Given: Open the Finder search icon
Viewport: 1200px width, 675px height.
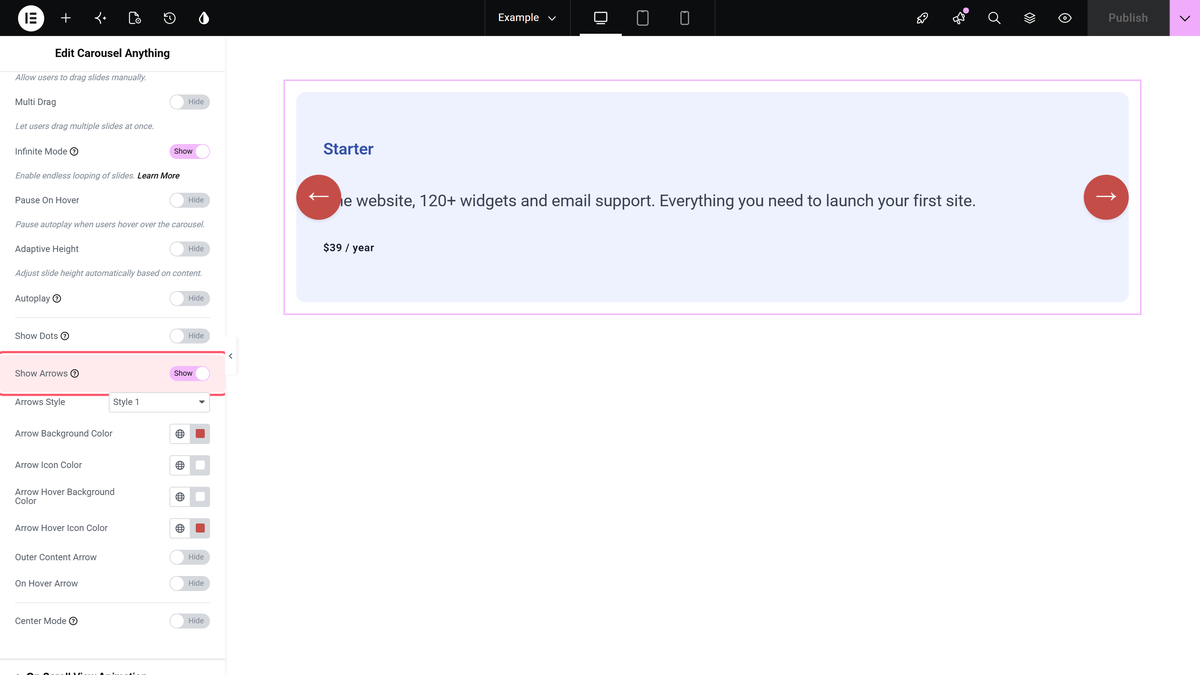Looking at the screenshot, I should coord(994,18).
